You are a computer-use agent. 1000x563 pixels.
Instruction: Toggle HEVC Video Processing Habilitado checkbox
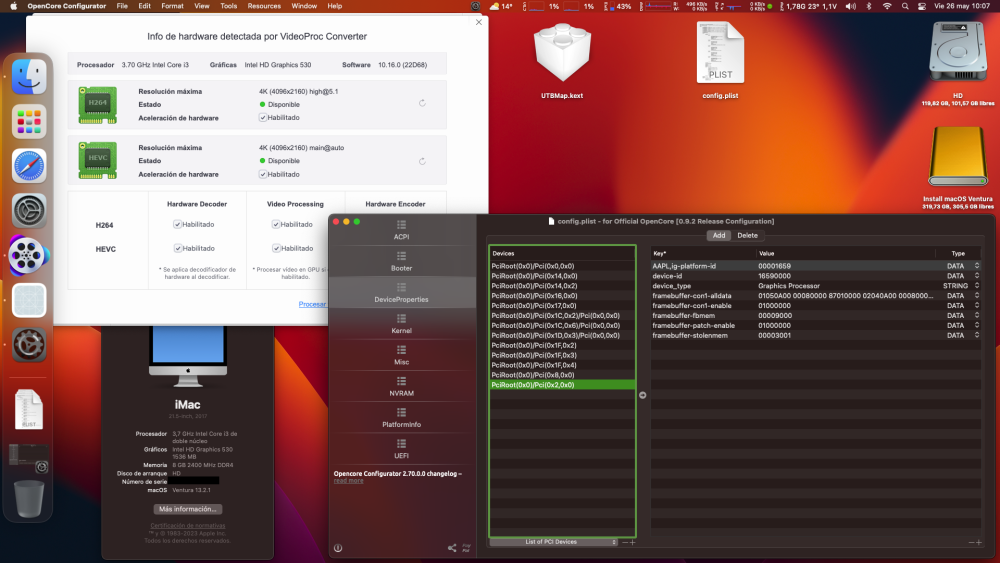coord(276,248)
